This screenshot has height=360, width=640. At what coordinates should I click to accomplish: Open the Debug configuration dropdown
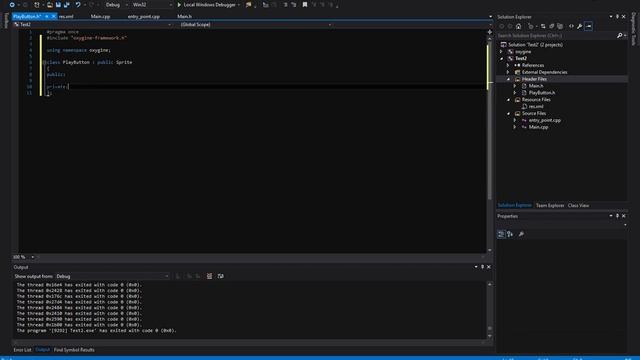coord(116,5)
